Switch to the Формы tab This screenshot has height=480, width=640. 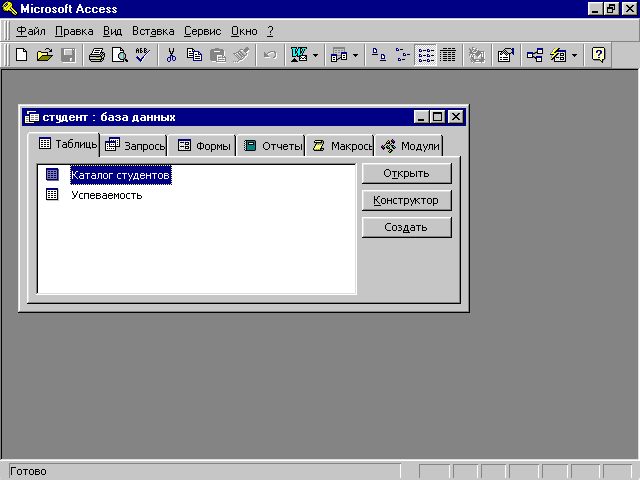coord(203,146)
